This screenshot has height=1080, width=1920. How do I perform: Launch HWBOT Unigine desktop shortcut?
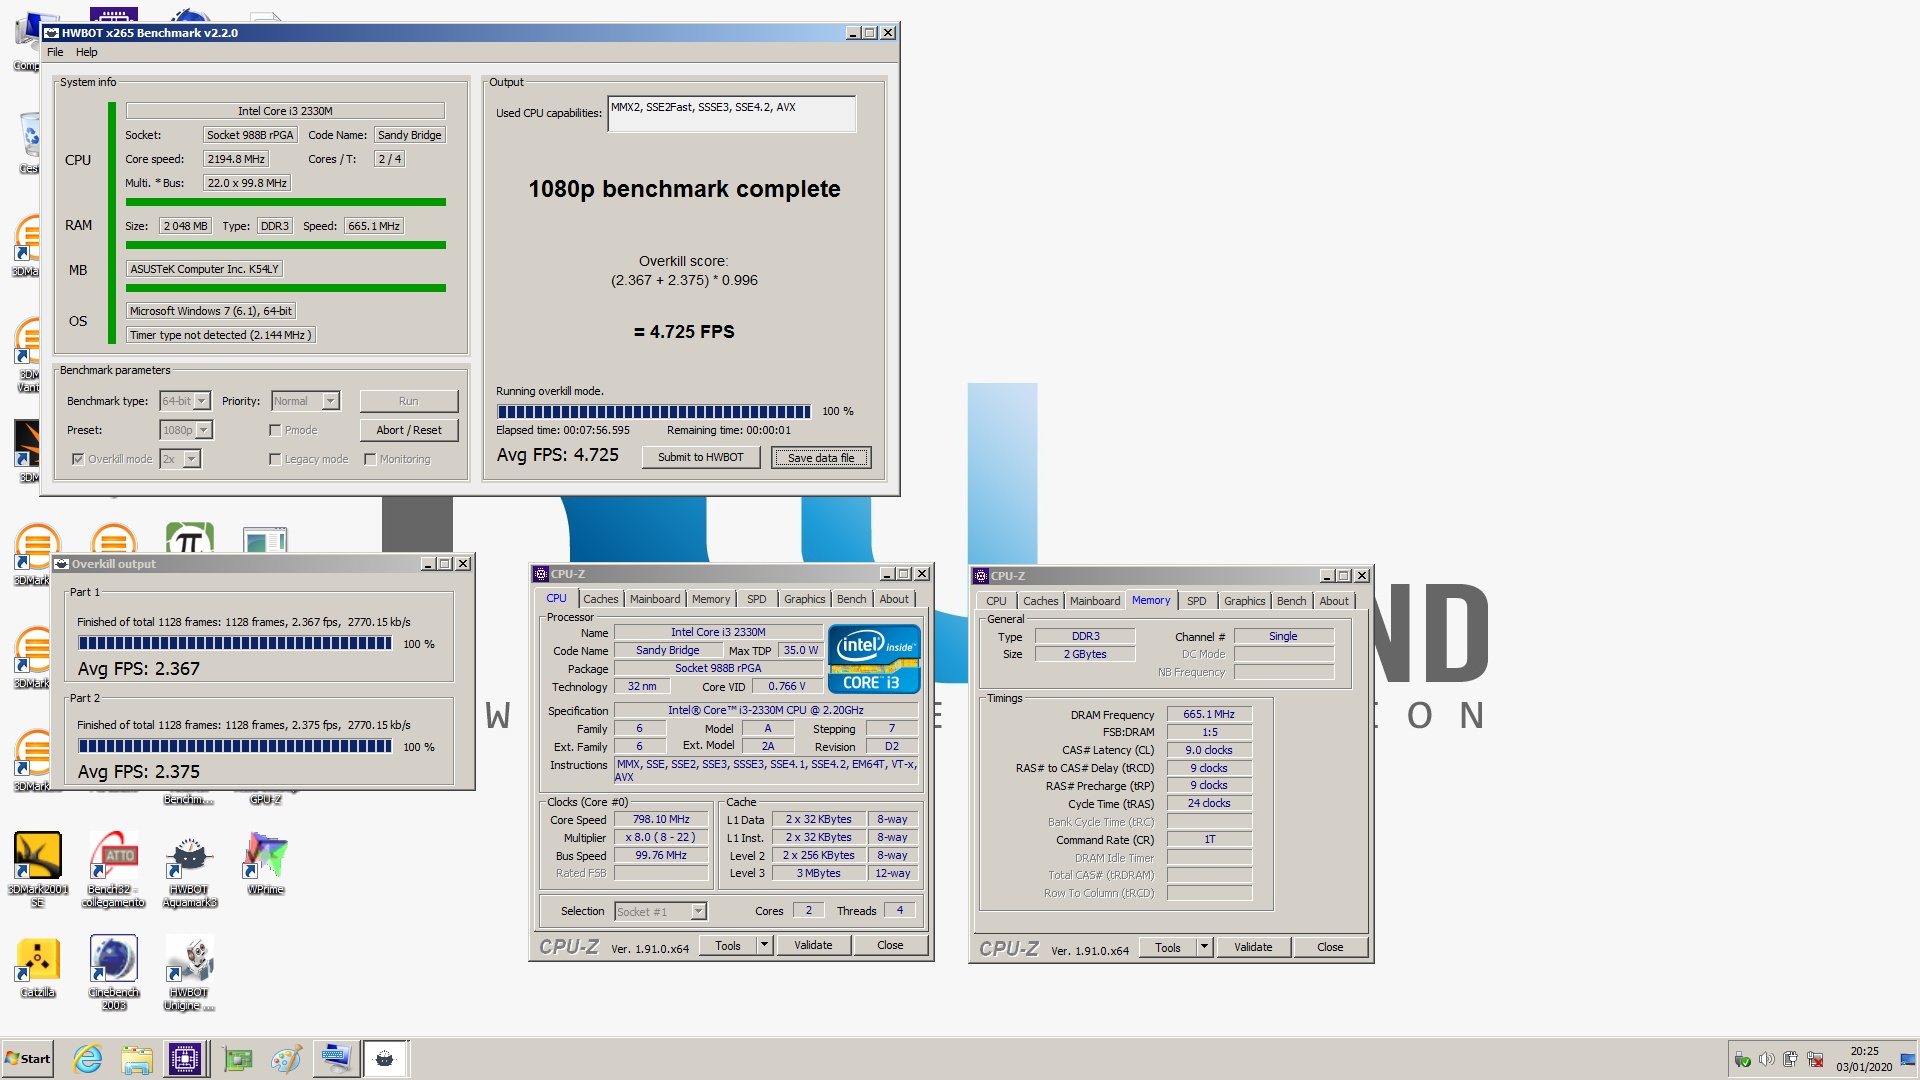pos(189,972)
